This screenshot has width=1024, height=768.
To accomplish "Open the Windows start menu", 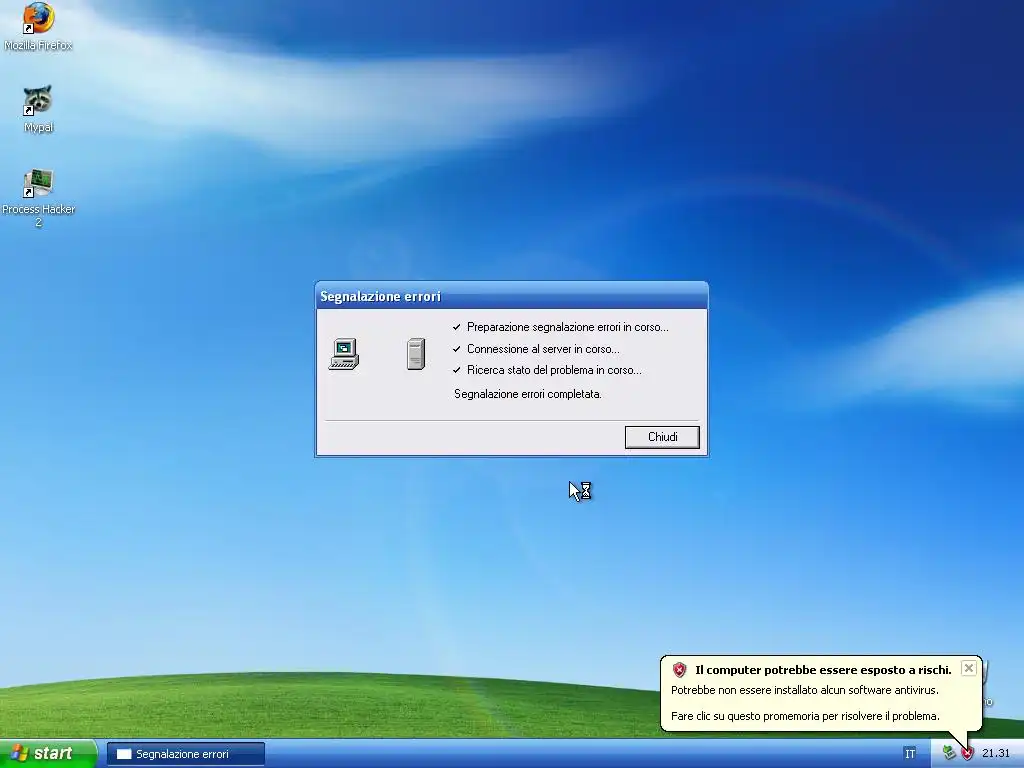I will click(48, 754).
